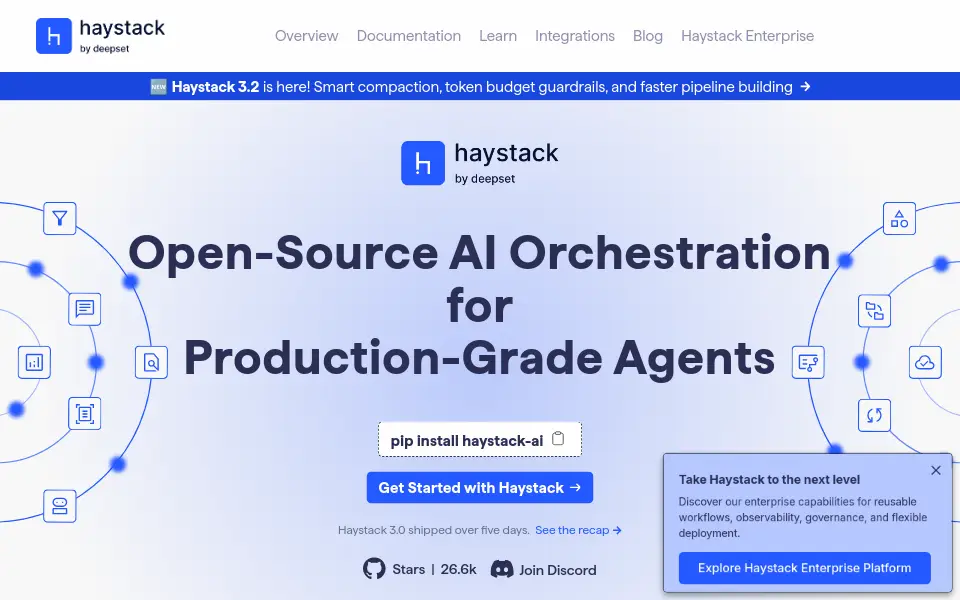Screen dimensions: 960x600
Task: Click Explore Haystack Enterprise Platform button
Action: tap(804, 568)
